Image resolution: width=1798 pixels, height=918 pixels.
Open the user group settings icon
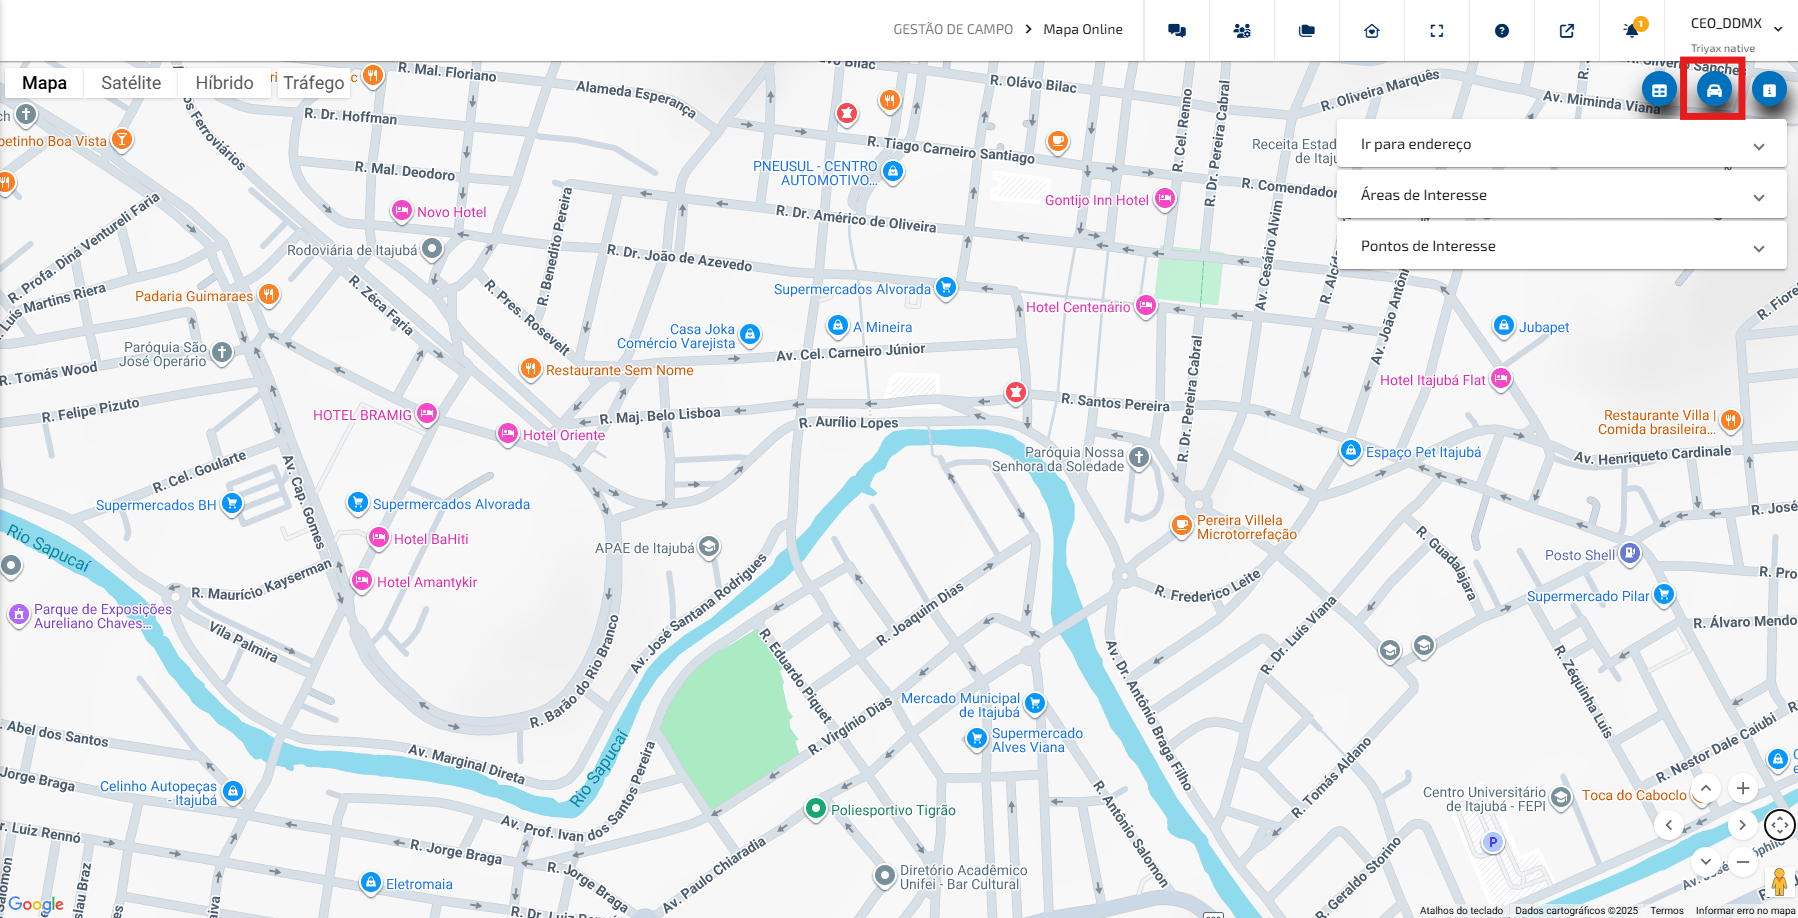click(x=1242, y=31)
